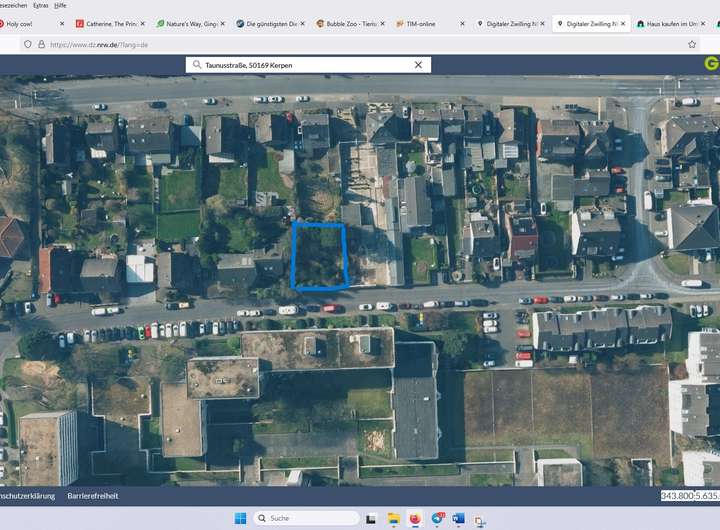
Task: Bookmark this page with the star icon
Action: pyautogui.click(x=692, y=44)
